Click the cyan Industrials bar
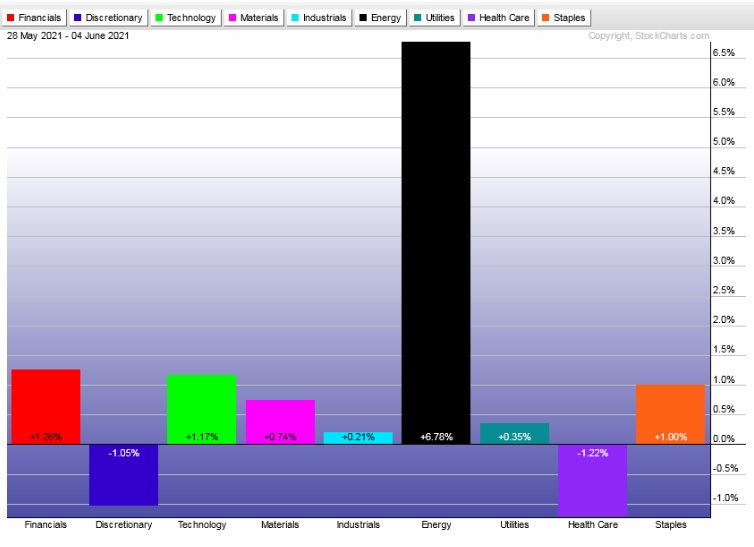The width and height of the screenshot is (754, 547). pos(358,438)
